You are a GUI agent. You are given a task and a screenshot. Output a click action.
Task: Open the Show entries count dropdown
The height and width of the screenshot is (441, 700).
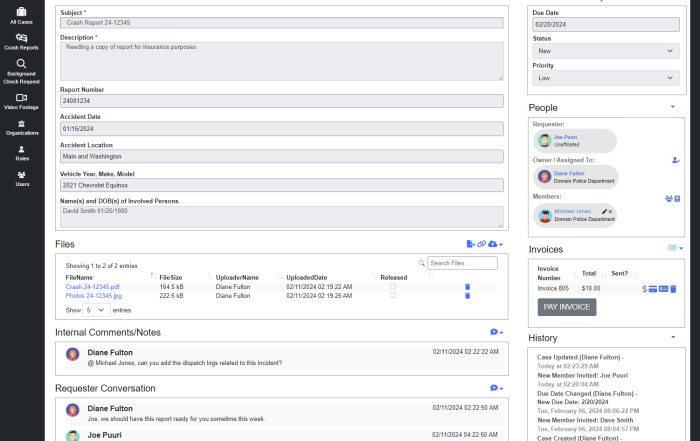click(x=96, y=310)
